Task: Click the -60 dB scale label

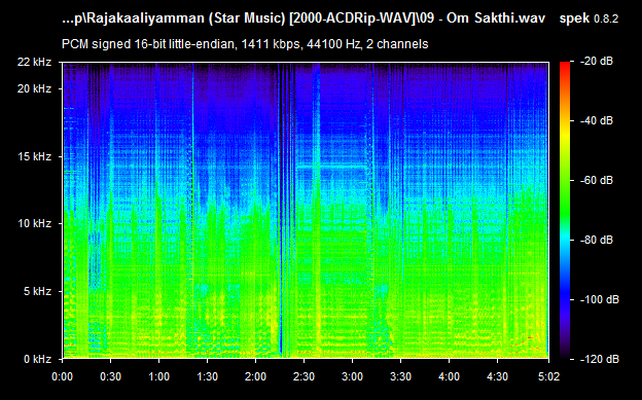Action: [x=597, y=181]
